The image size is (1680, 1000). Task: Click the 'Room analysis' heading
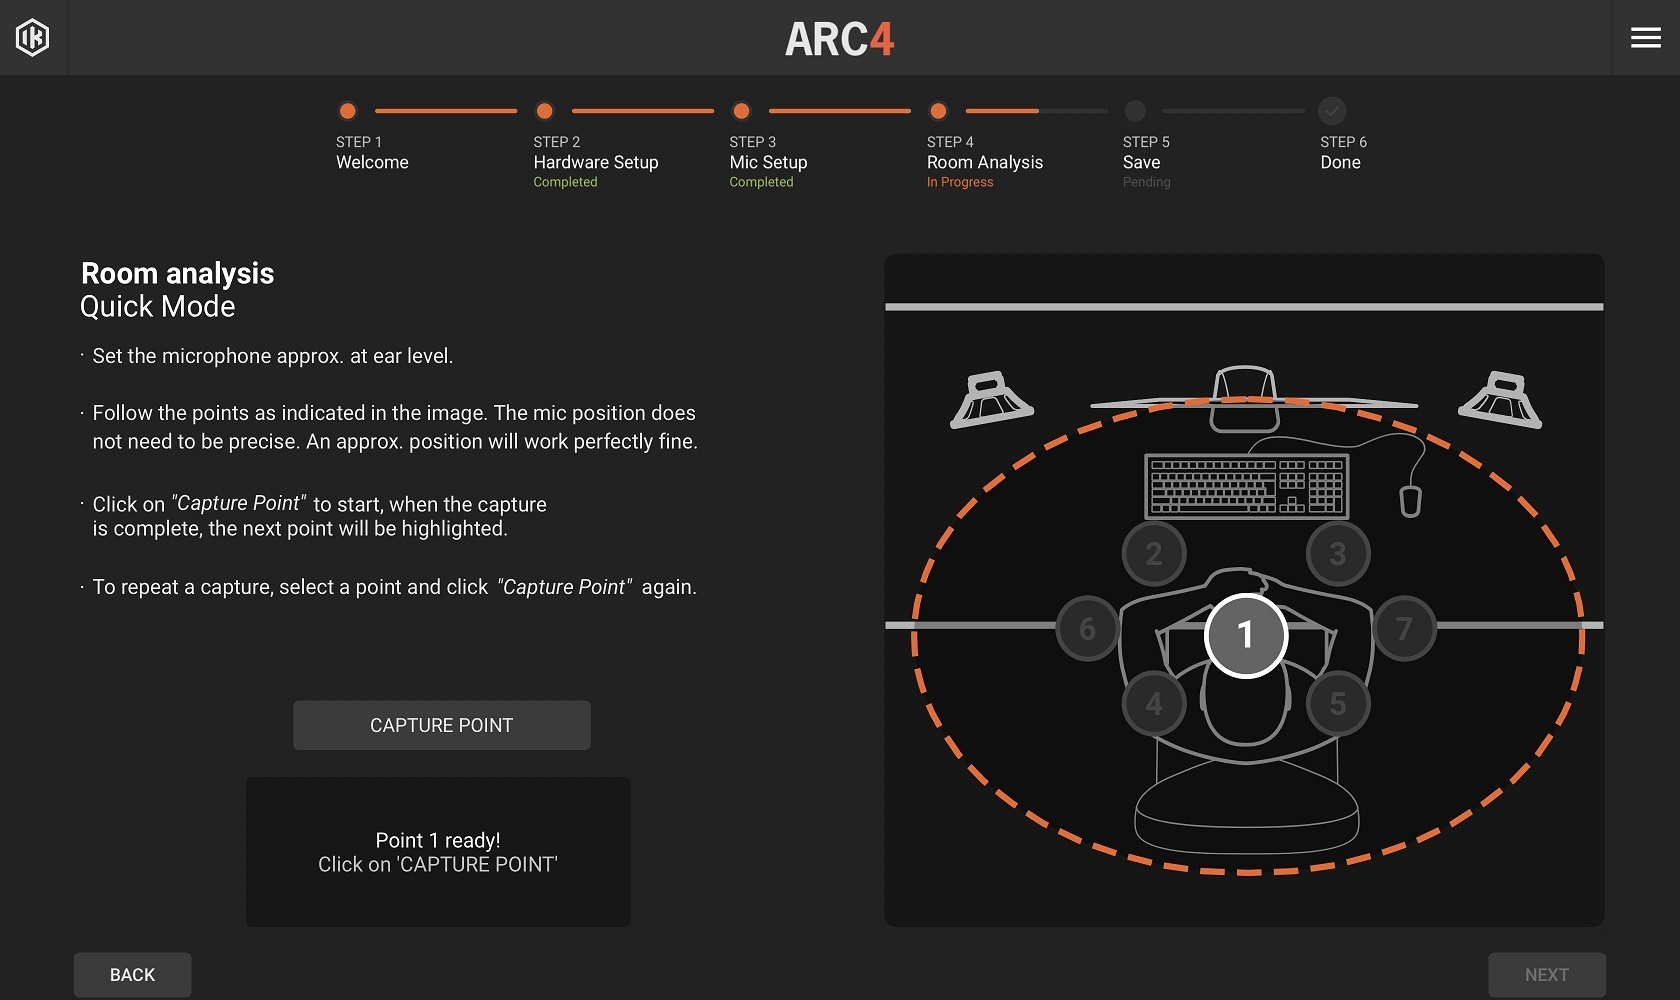pyautogui.click(x=177, y=273)
